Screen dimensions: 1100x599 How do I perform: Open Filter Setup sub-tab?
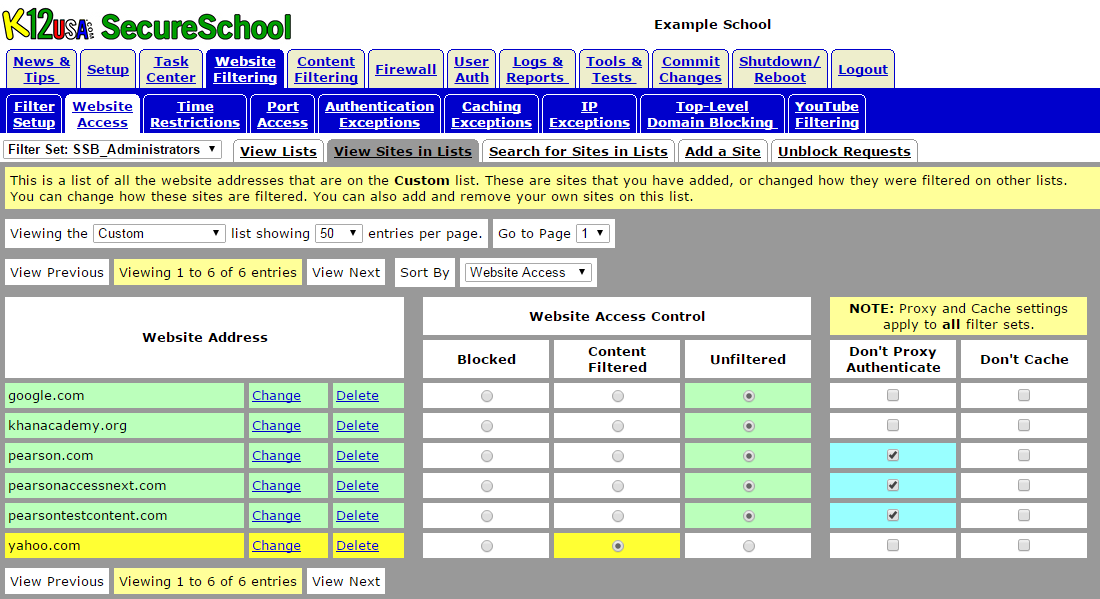pos(34,114)
